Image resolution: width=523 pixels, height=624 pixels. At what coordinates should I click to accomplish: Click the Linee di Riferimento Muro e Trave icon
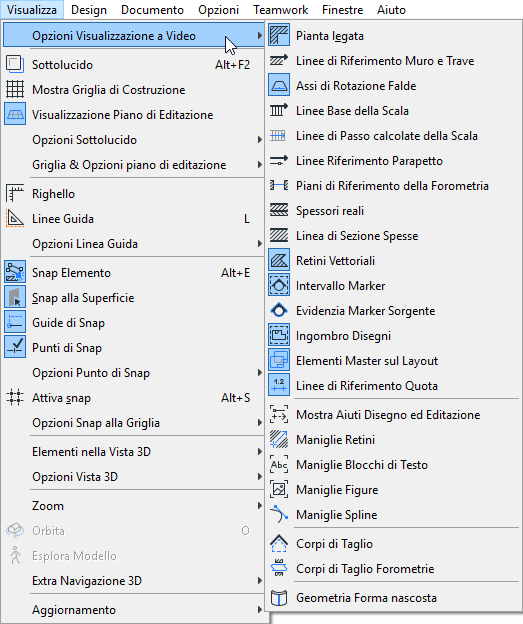click(279, 60)
